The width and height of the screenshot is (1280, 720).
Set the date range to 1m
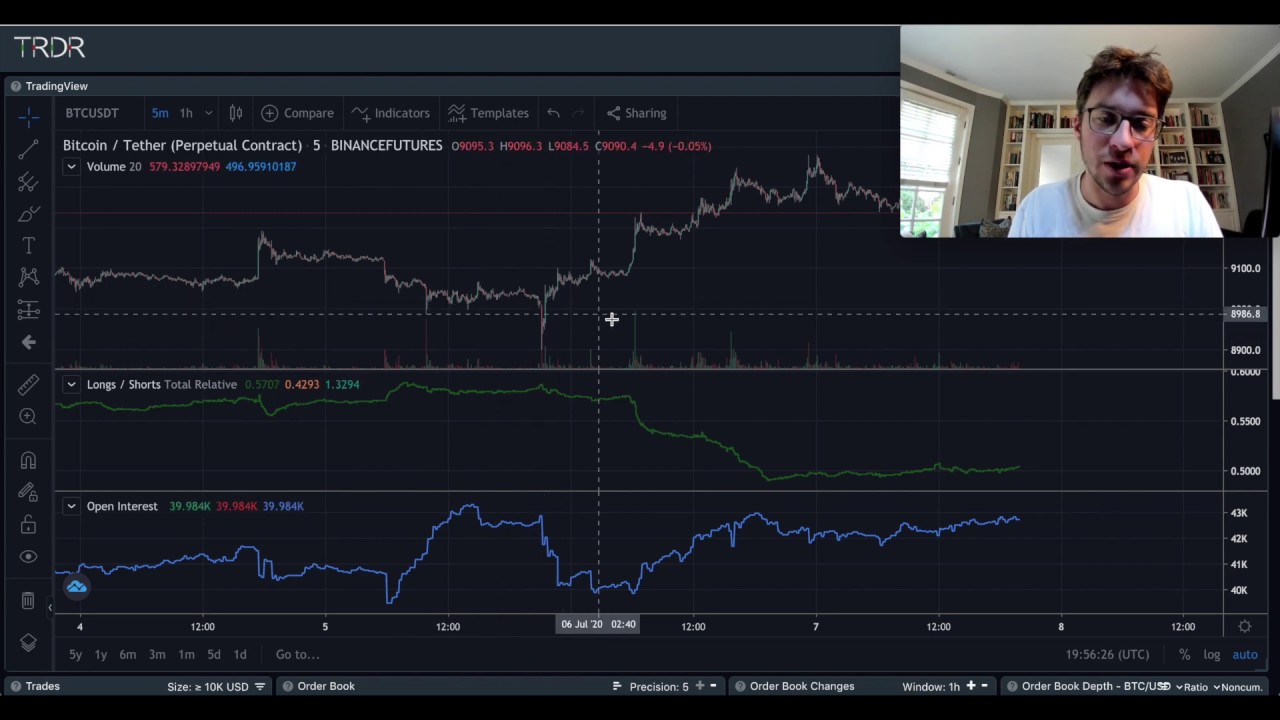[186, 654]
